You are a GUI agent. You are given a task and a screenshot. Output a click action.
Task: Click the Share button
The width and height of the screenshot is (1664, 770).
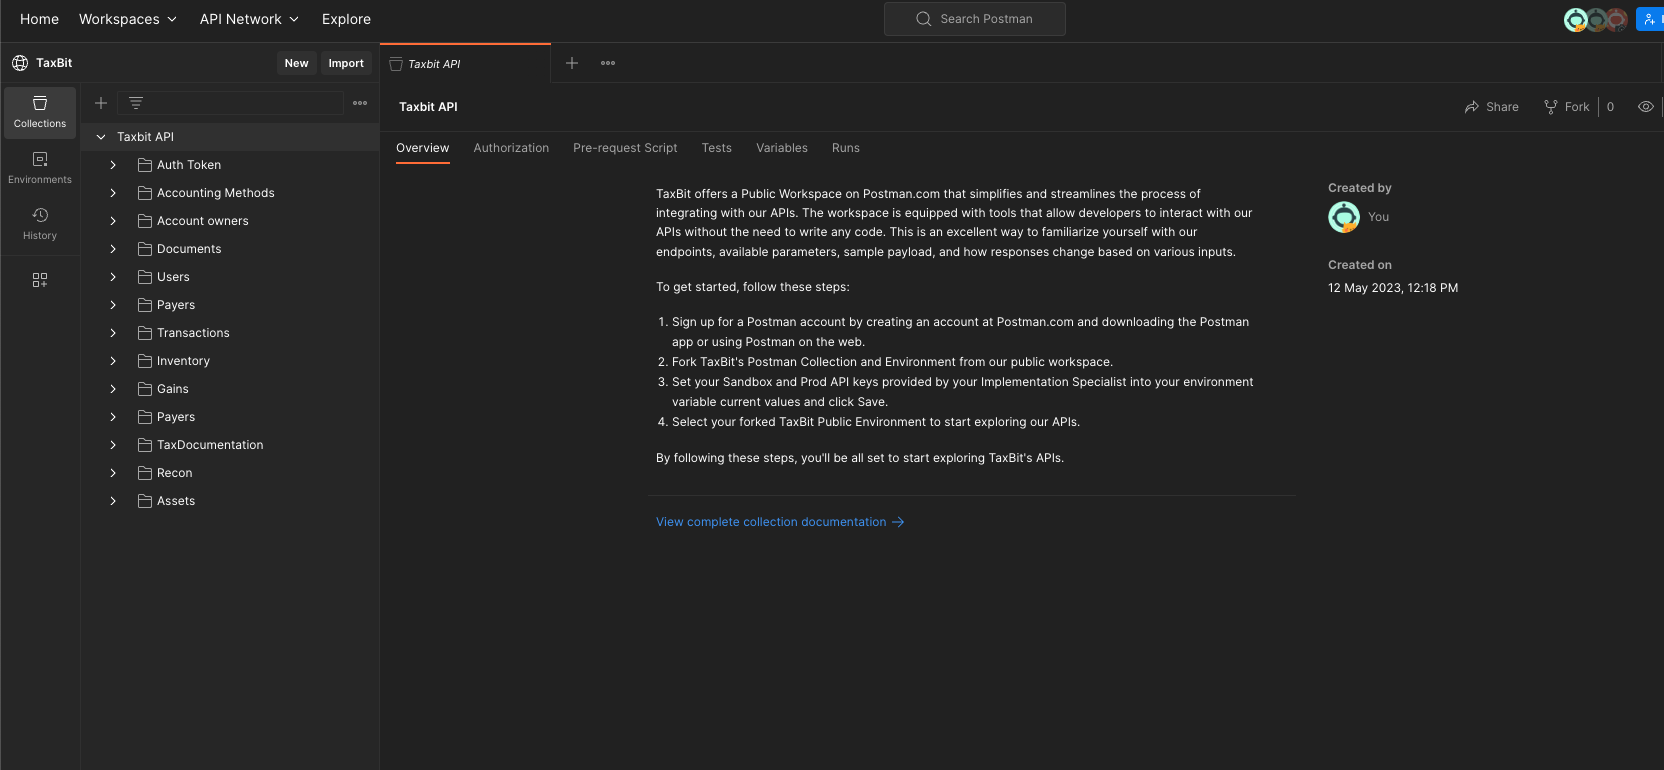[x=1491, y=107]
